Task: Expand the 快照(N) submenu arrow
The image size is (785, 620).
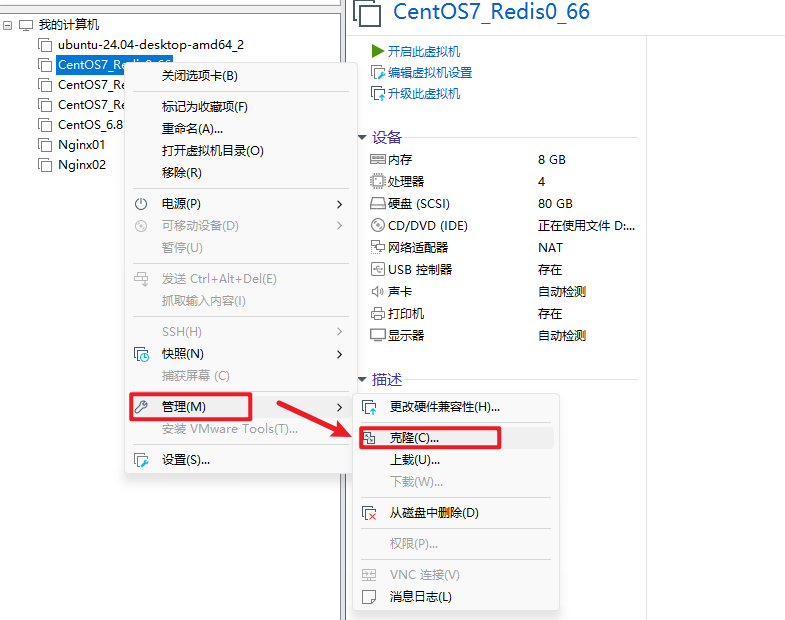Action: tap(339, 355)
